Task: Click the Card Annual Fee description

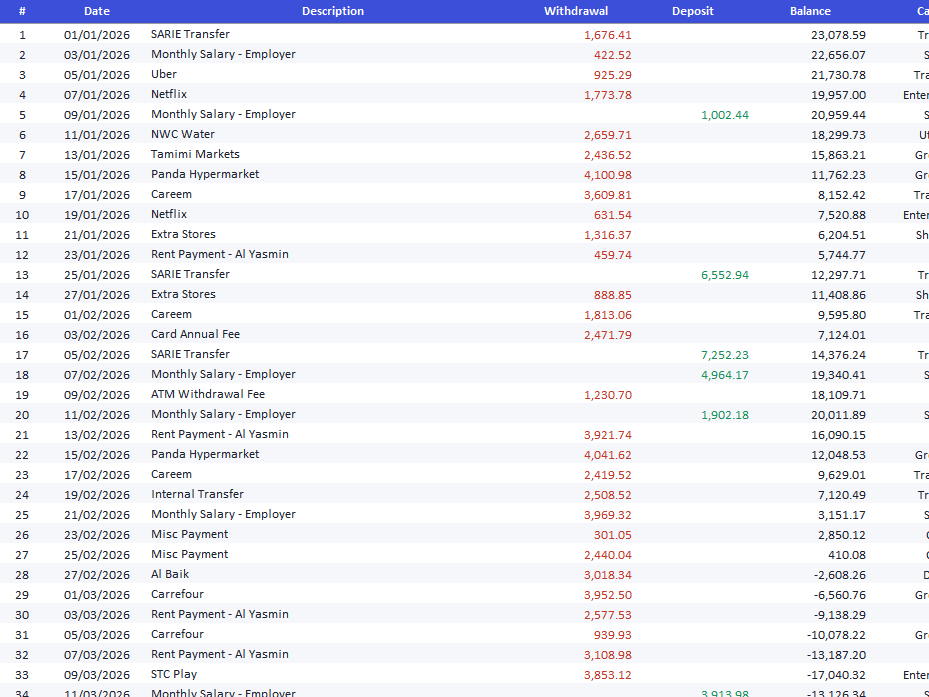Action: click(x=195, y=334)
